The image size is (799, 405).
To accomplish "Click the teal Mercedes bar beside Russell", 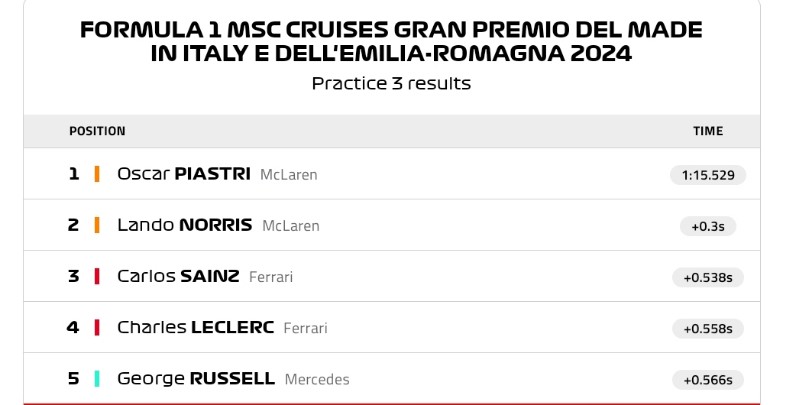I will [x=97, y=379].
